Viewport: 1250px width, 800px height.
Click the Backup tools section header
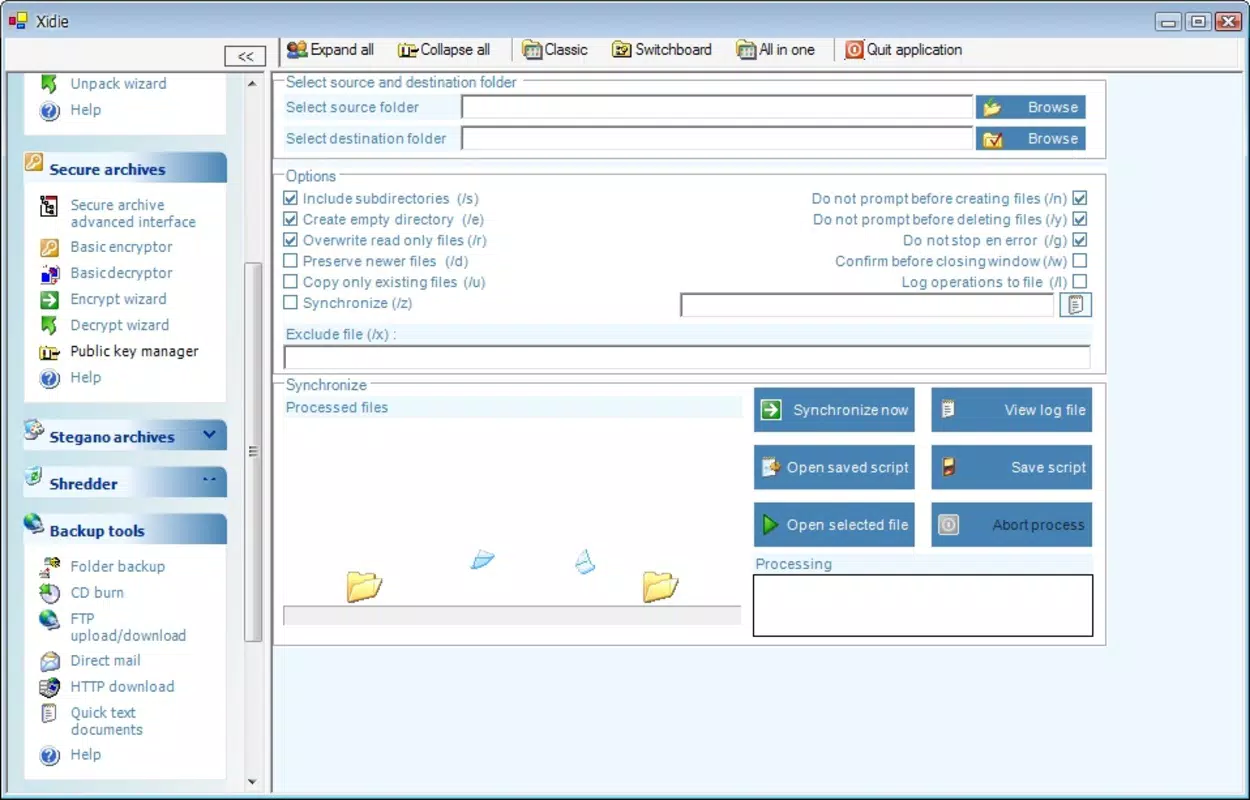[x=125, y=530]
